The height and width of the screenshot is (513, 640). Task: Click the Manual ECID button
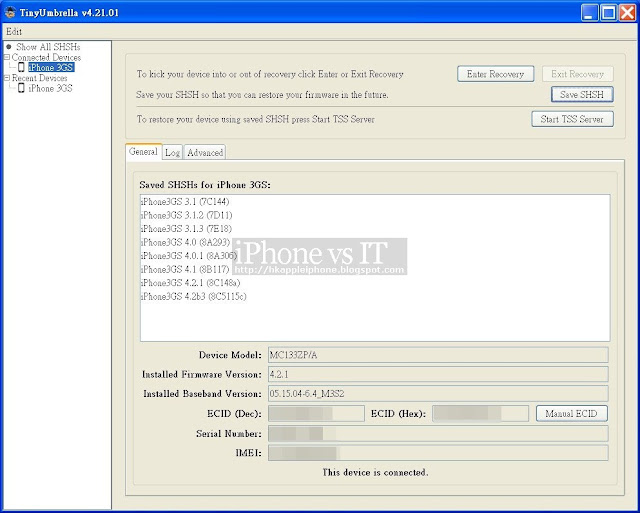click(571, 413)
